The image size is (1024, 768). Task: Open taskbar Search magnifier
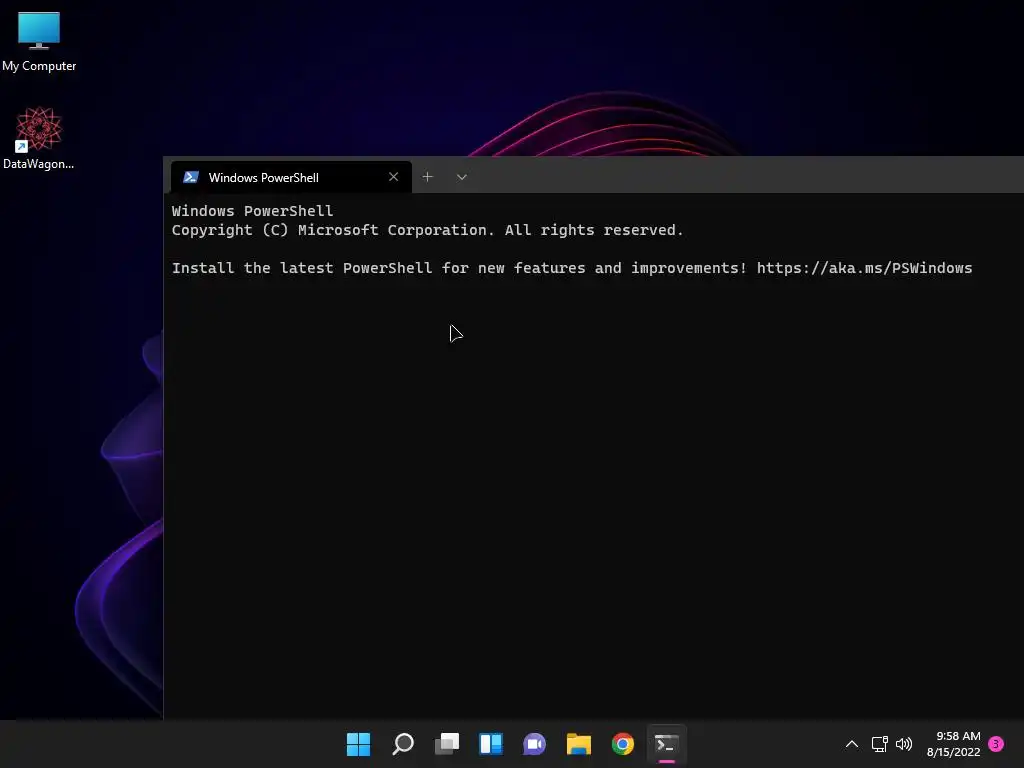click(403, 744)
